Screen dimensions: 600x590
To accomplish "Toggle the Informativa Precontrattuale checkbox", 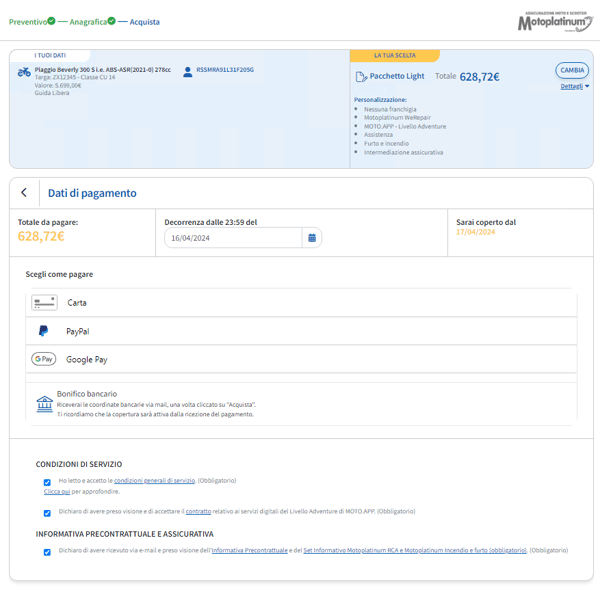I will click(47, 552).
